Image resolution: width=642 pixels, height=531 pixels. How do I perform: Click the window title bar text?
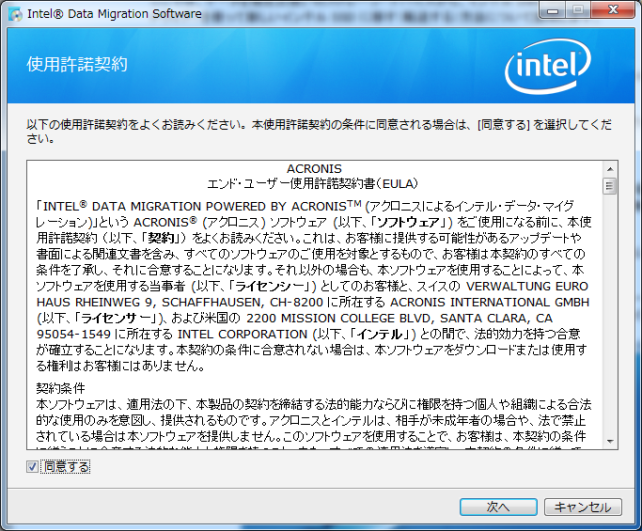pos(114,14)
